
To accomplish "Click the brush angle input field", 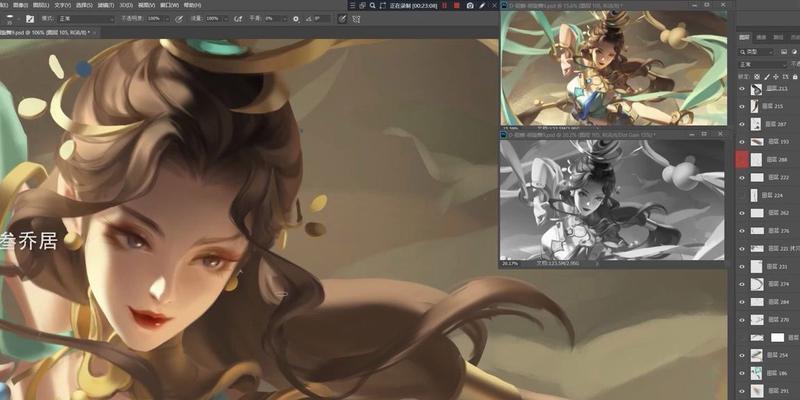I will pyautogui.click(x=323, y=19).
